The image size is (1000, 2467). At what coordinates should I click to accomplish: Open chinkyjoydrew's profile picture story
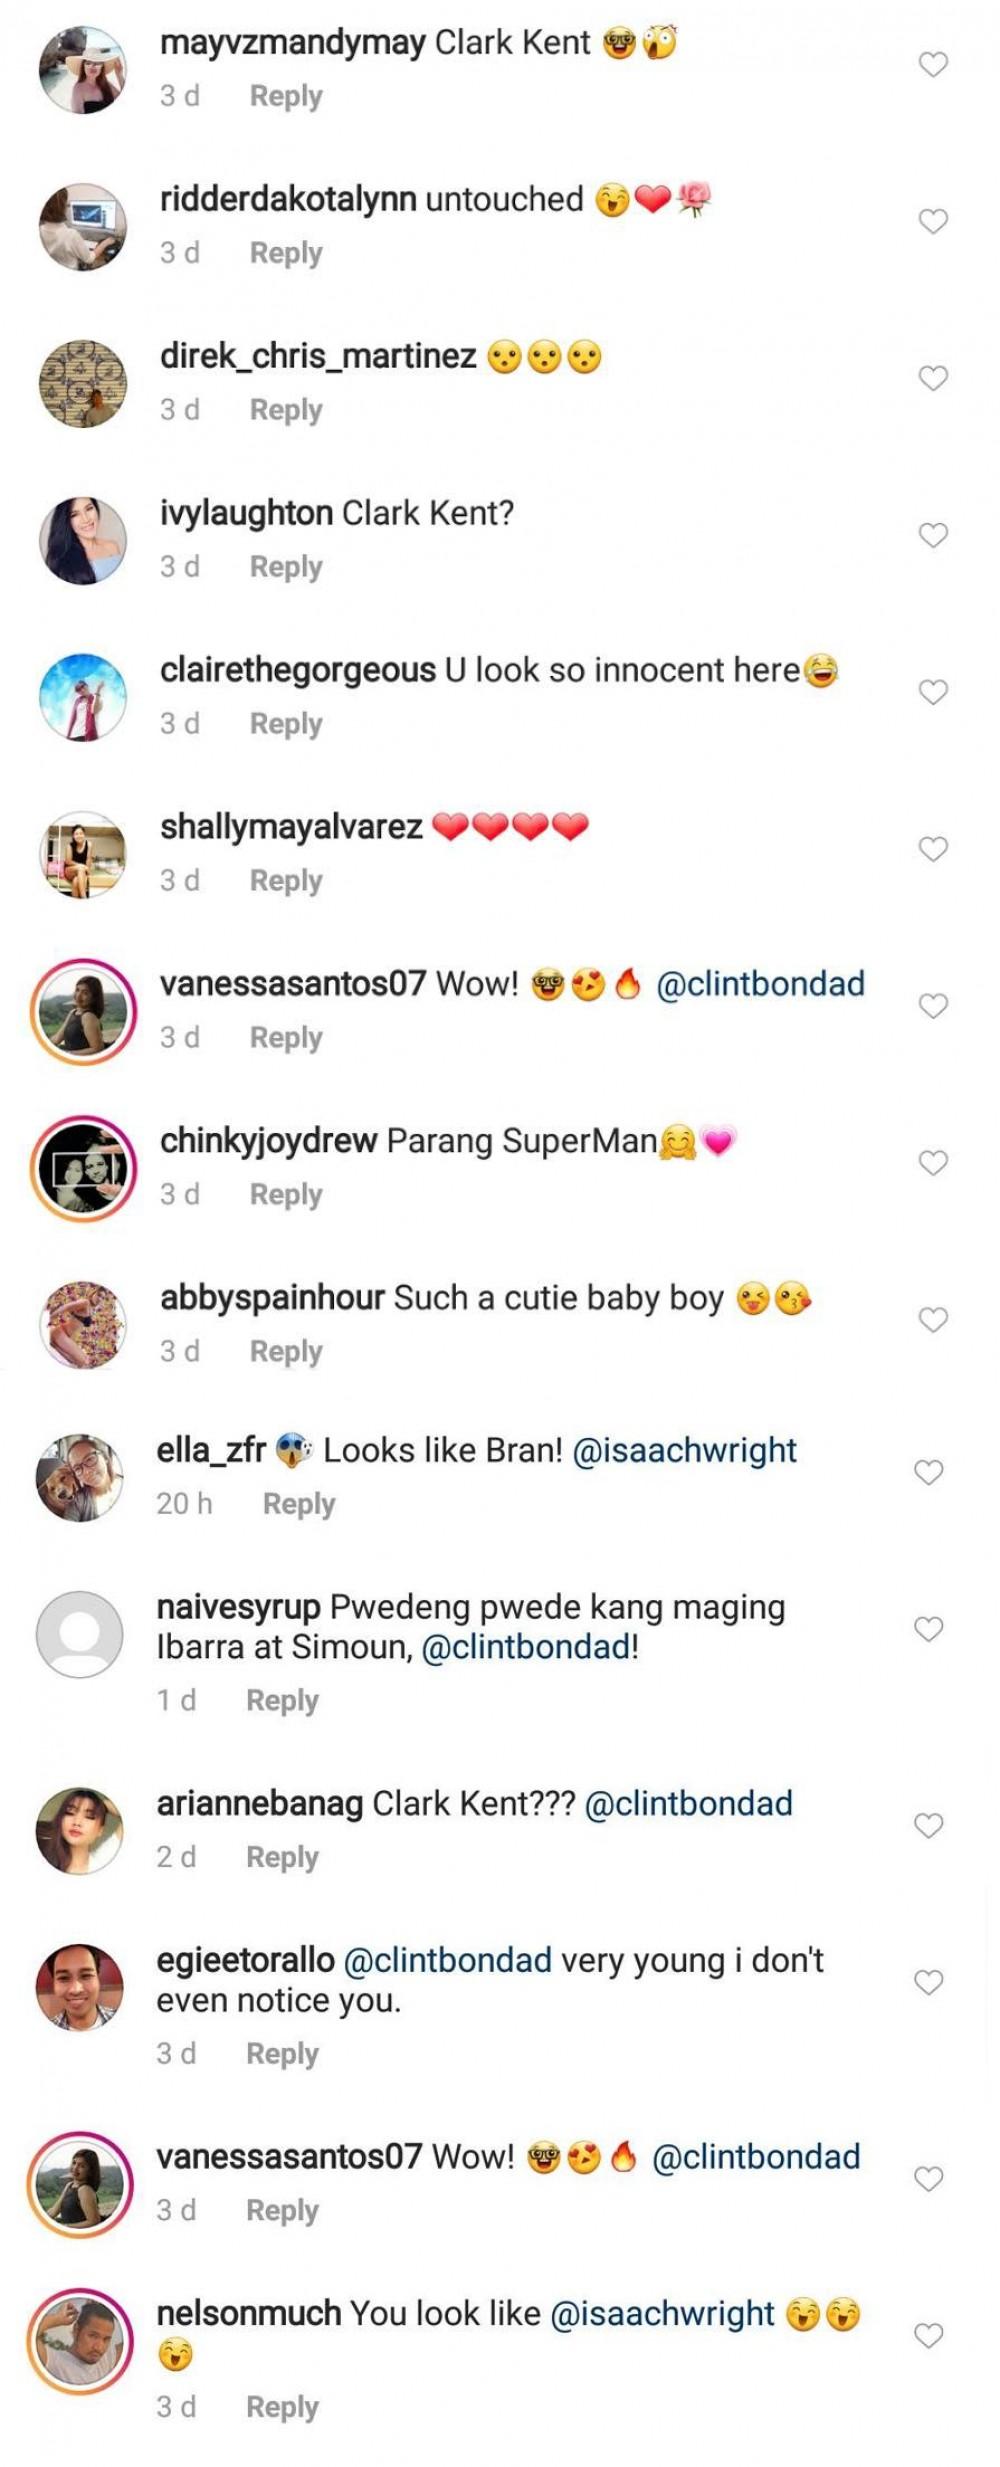point(83,1168)
